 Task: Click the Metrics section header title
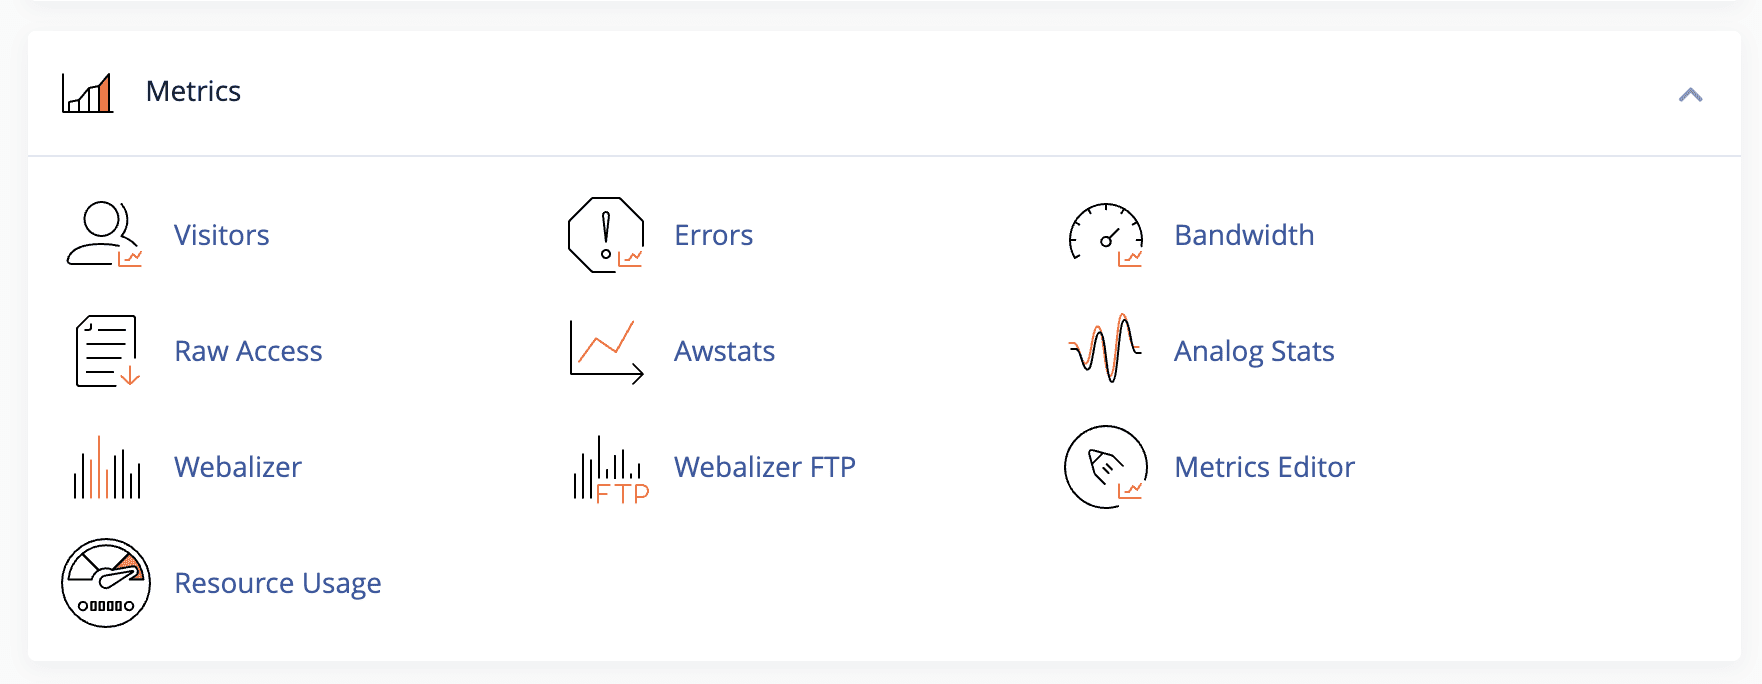[x=193, y=91]
